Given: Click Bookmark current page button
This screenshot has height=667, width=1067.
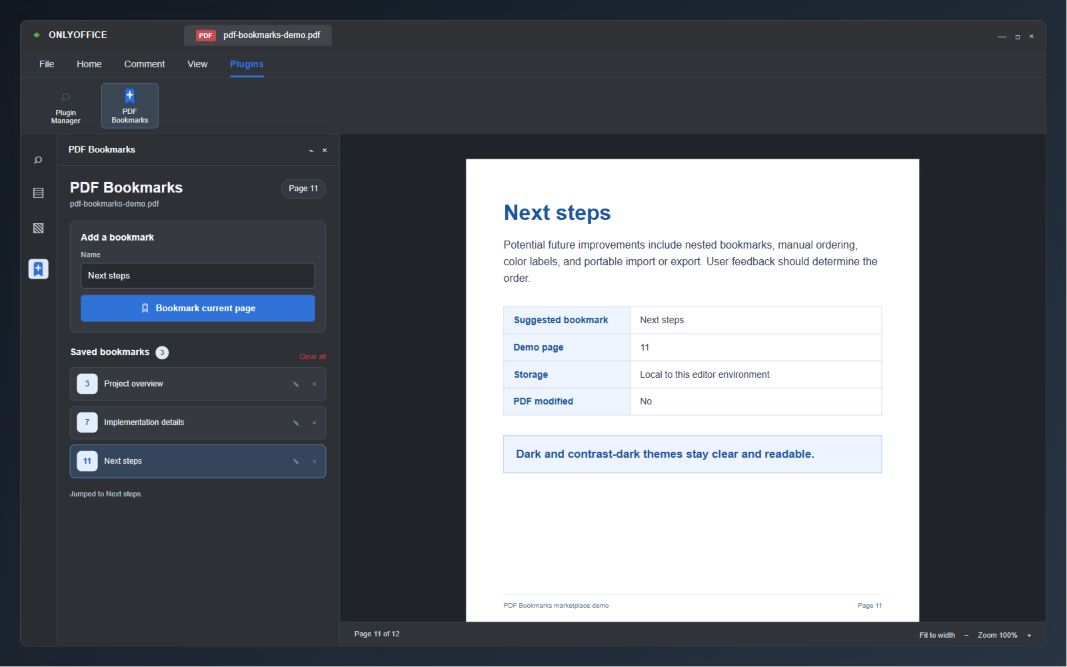Looking at the screenshot, I should [x=198, y=308].
